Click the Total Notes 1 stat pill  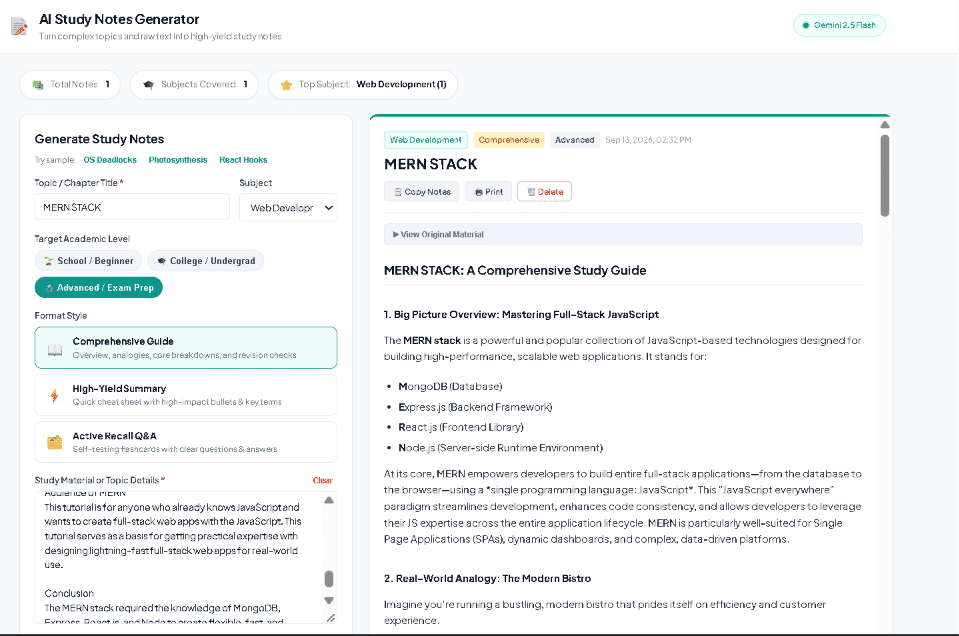point(70,84)
